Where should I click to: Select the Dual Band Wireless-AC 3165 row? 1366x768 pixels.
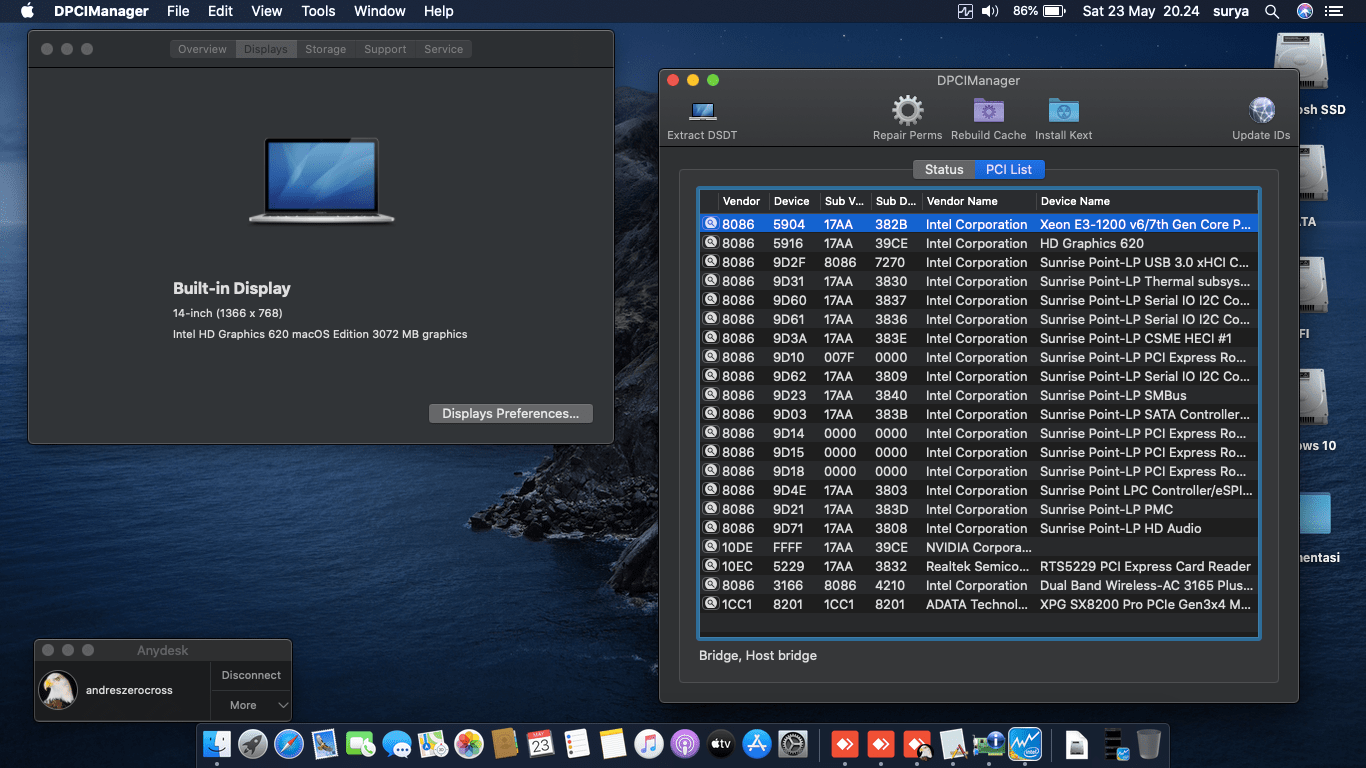[978, 585]
